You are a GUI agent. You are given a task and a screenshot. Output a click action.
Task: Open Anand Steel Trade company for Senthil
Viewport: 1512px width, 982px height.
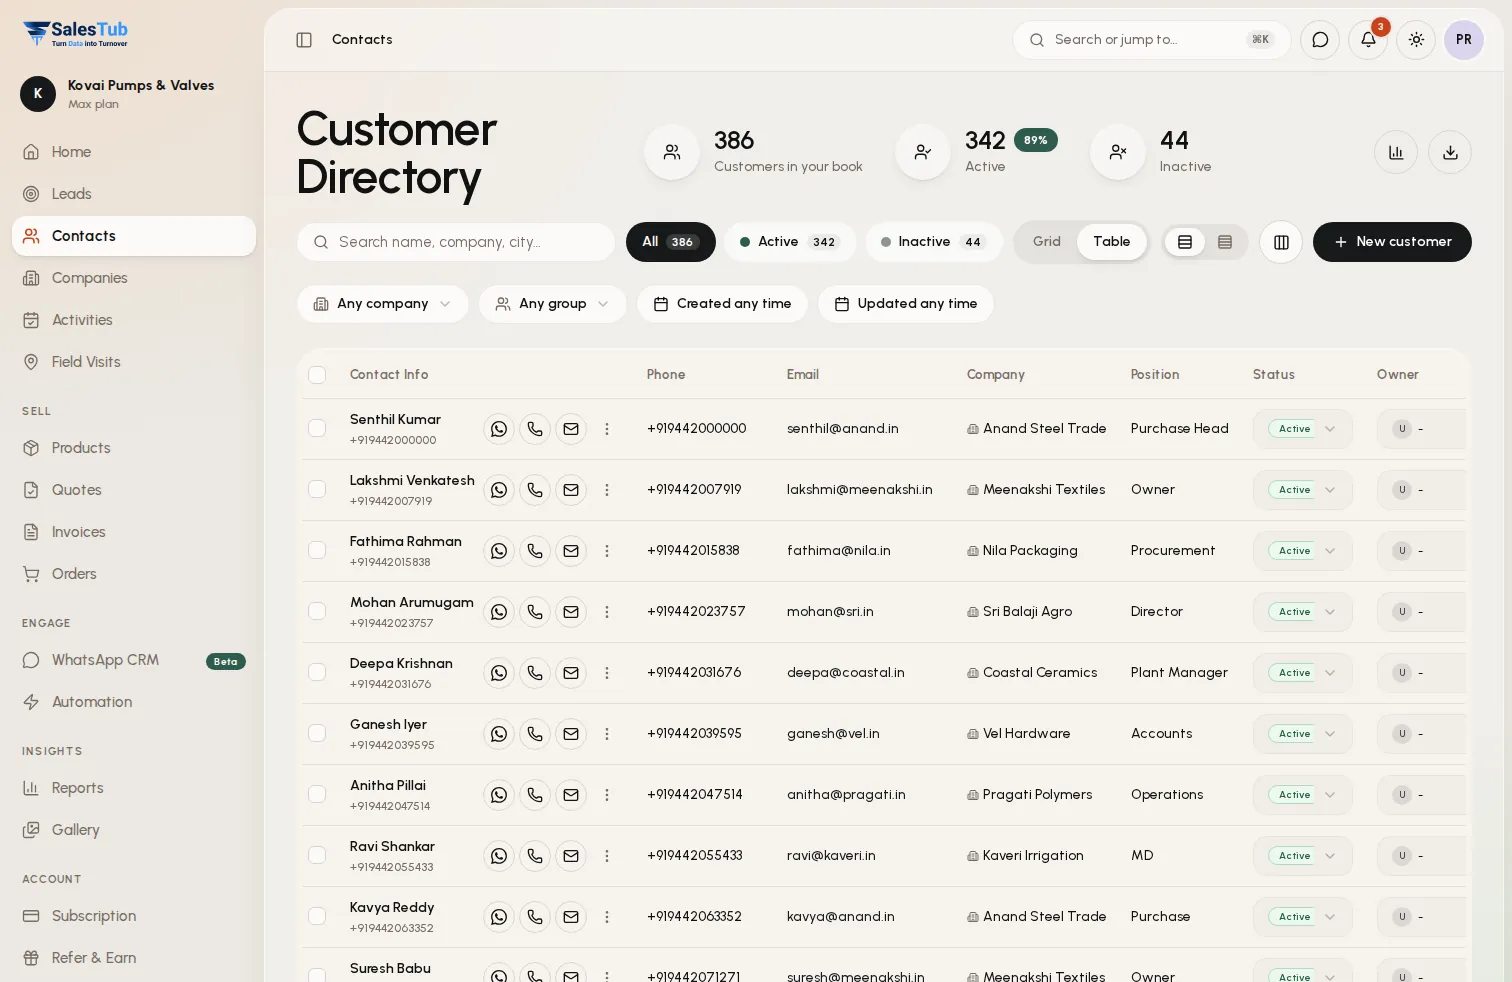[1037, 429]
